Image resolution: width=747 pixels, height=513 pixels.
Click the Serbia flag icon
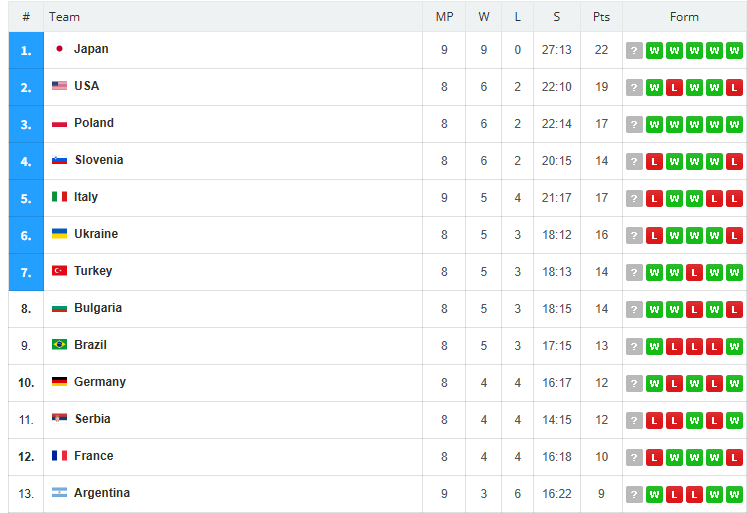tap(60, 418)
